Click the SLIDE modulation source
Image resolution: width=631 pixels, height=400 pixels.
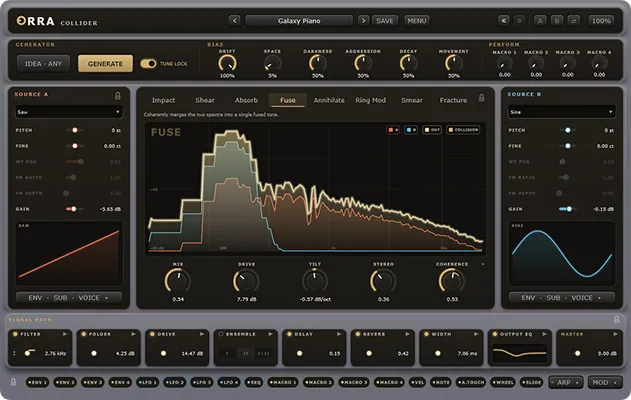532,382
